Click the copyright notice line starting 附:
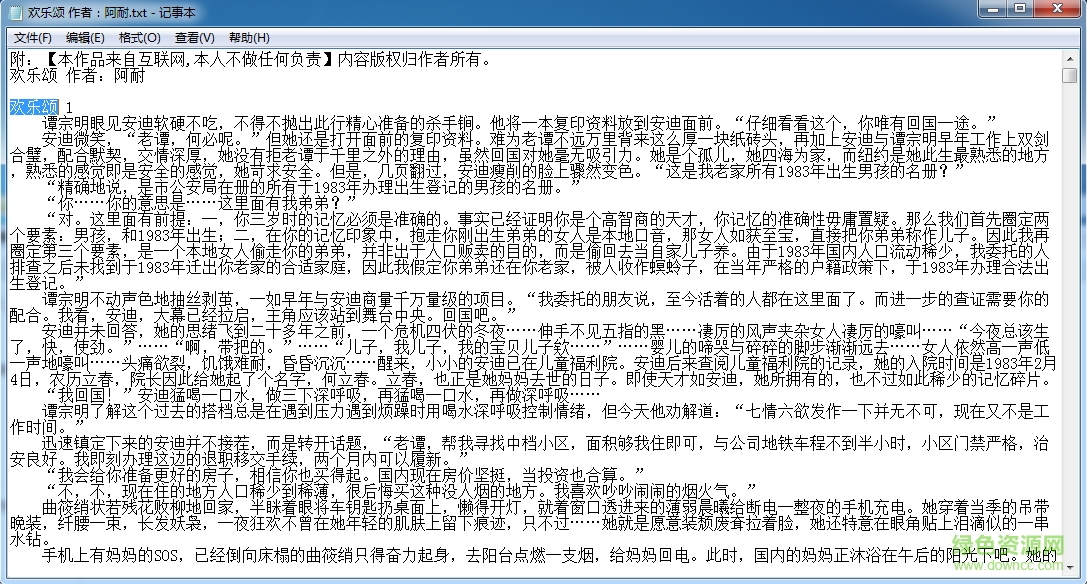 pos(252,59)
